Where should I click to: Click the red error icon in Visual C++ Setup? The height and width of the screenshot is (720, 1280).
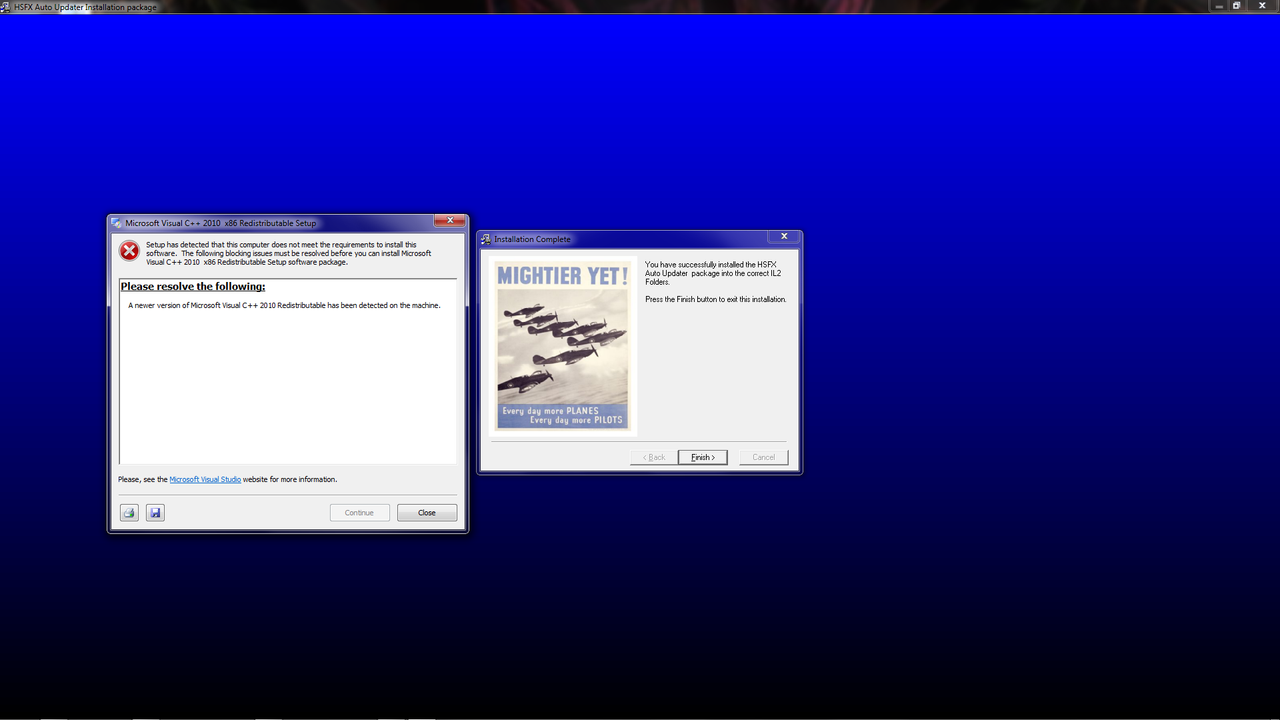click(x=129, y=250)
